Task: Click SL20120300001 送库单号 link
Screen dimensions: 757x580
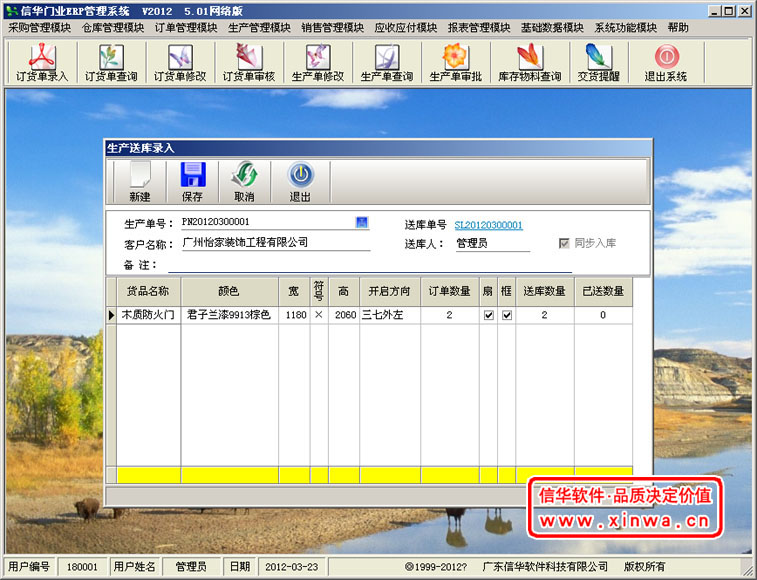Action: point(489,225)
